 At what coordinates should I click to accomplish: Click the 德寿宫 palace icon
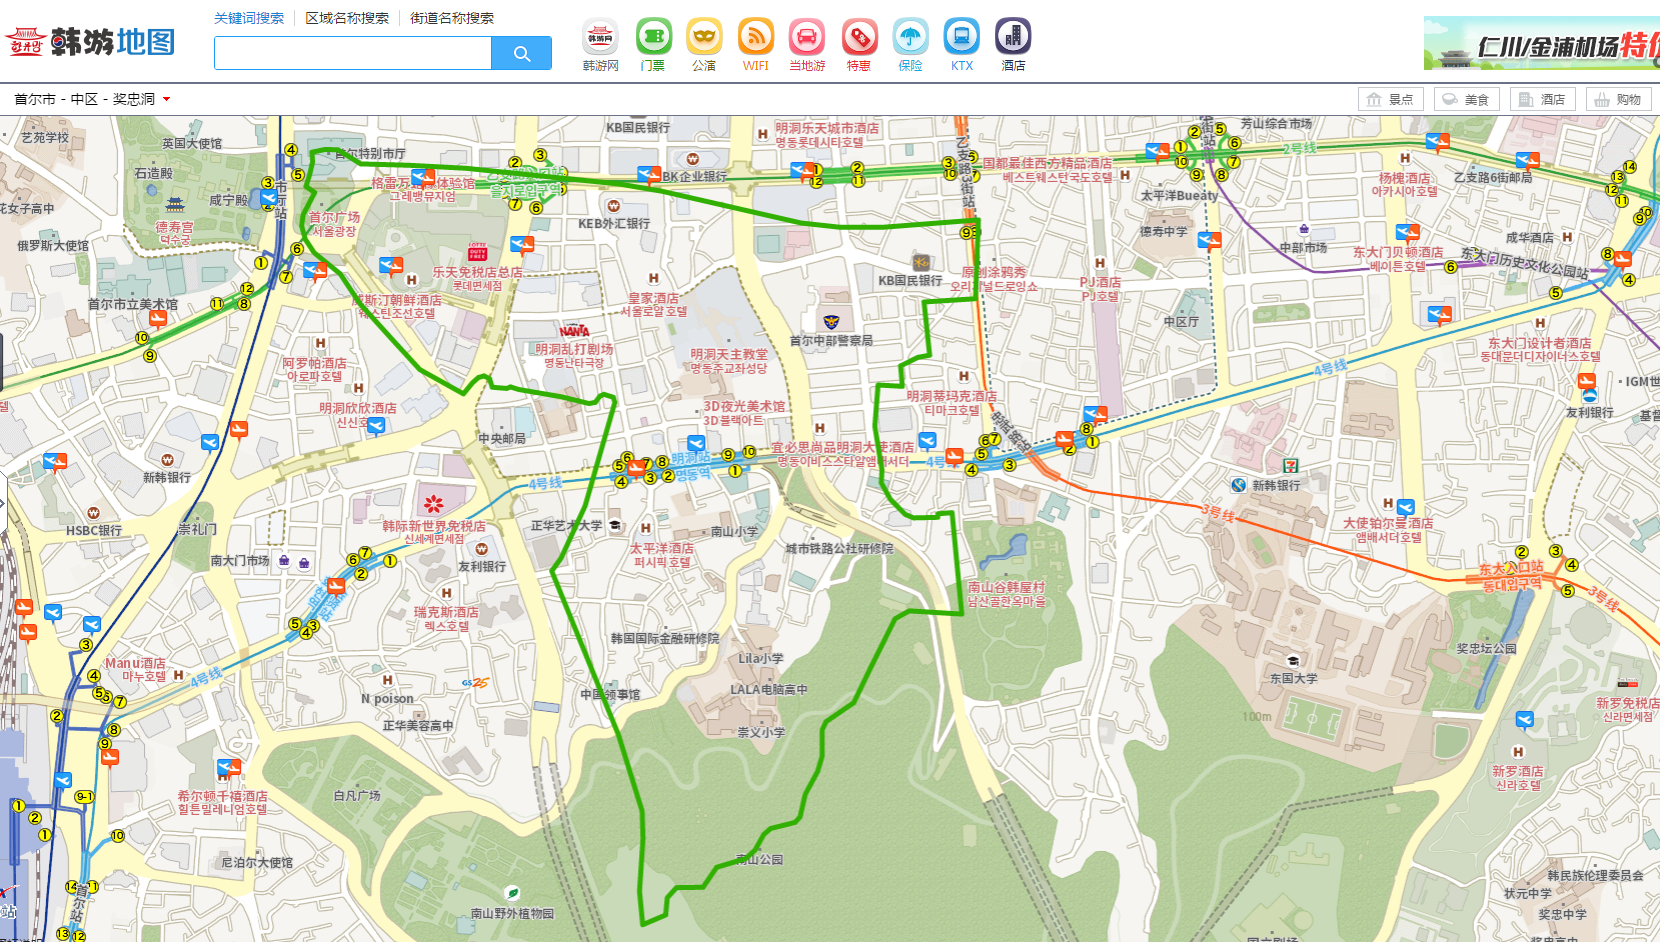(175, 205)
